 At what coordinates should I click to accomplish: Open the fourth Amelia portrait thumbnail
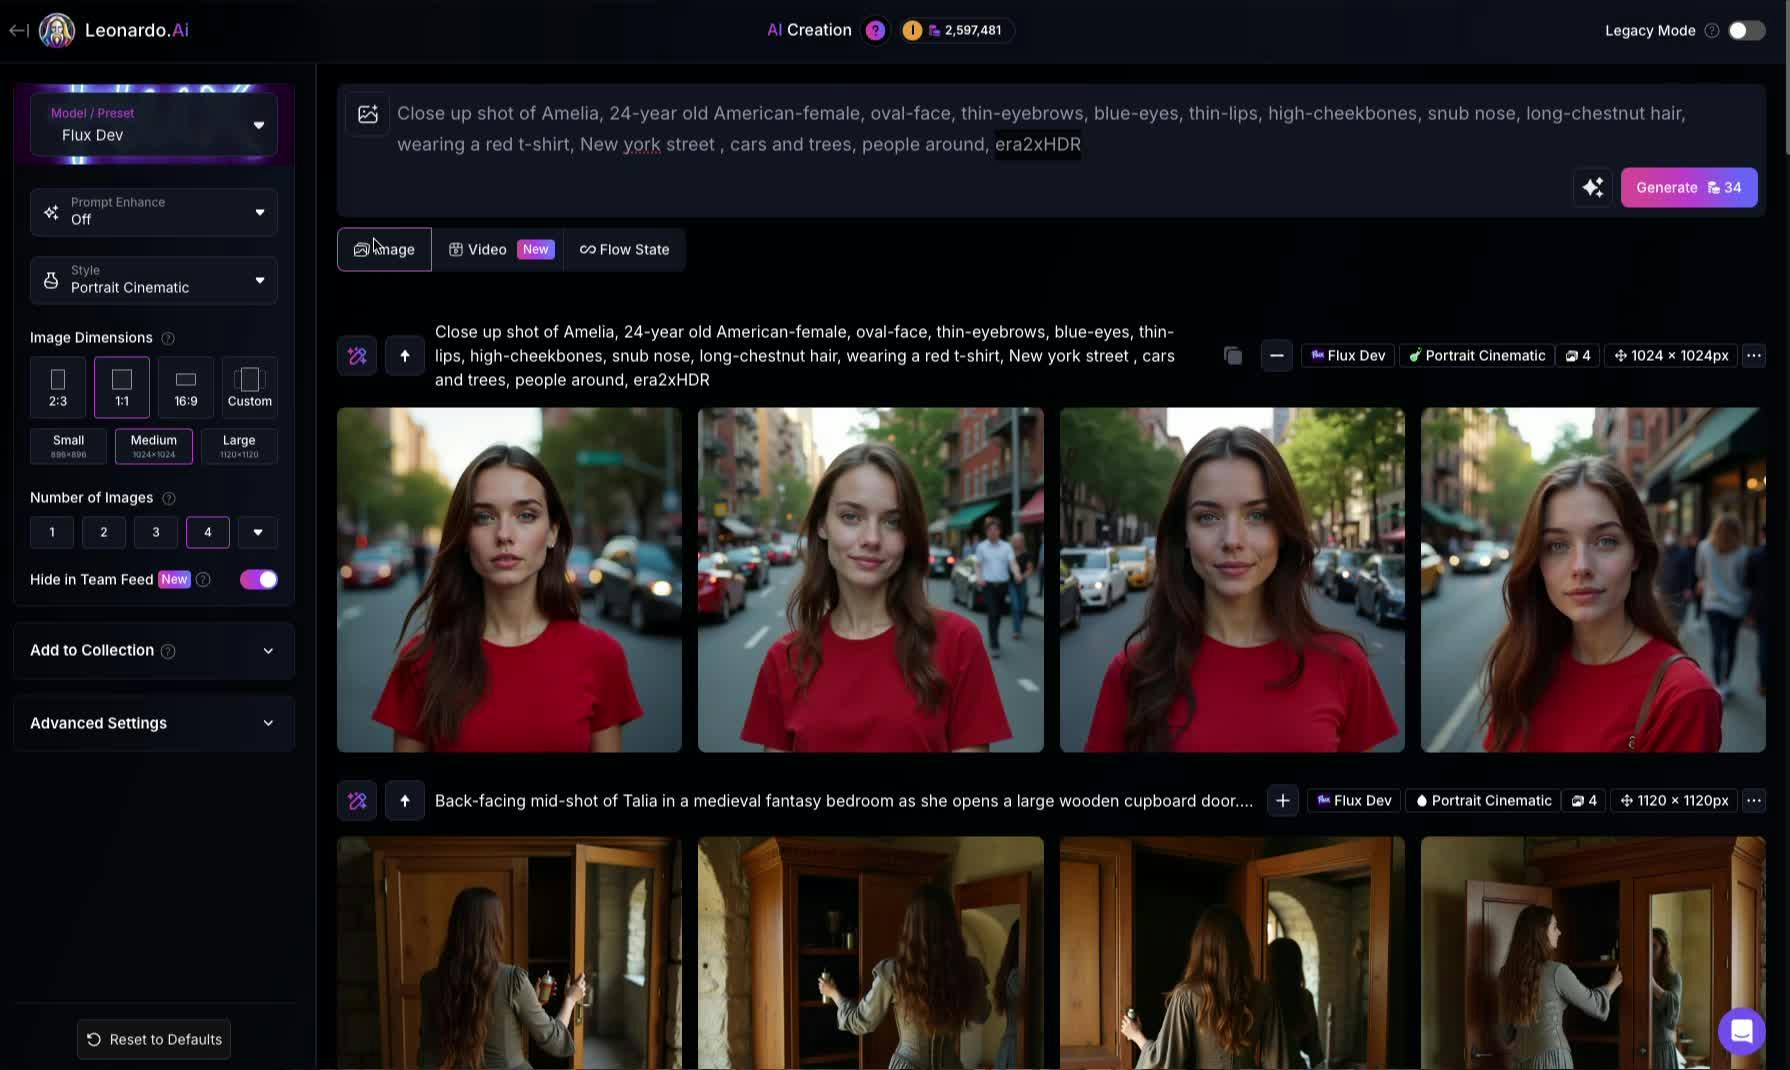1593,580
